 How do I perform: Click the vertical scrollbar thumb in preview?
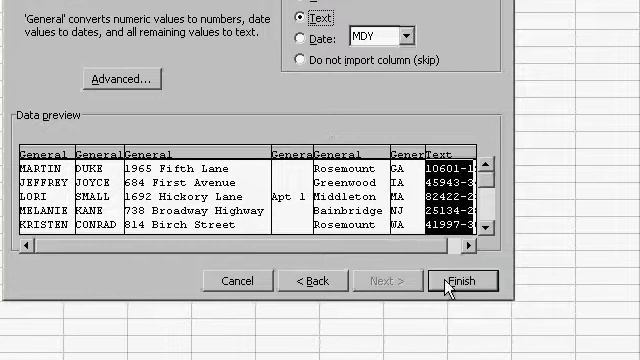click(486, 180)
